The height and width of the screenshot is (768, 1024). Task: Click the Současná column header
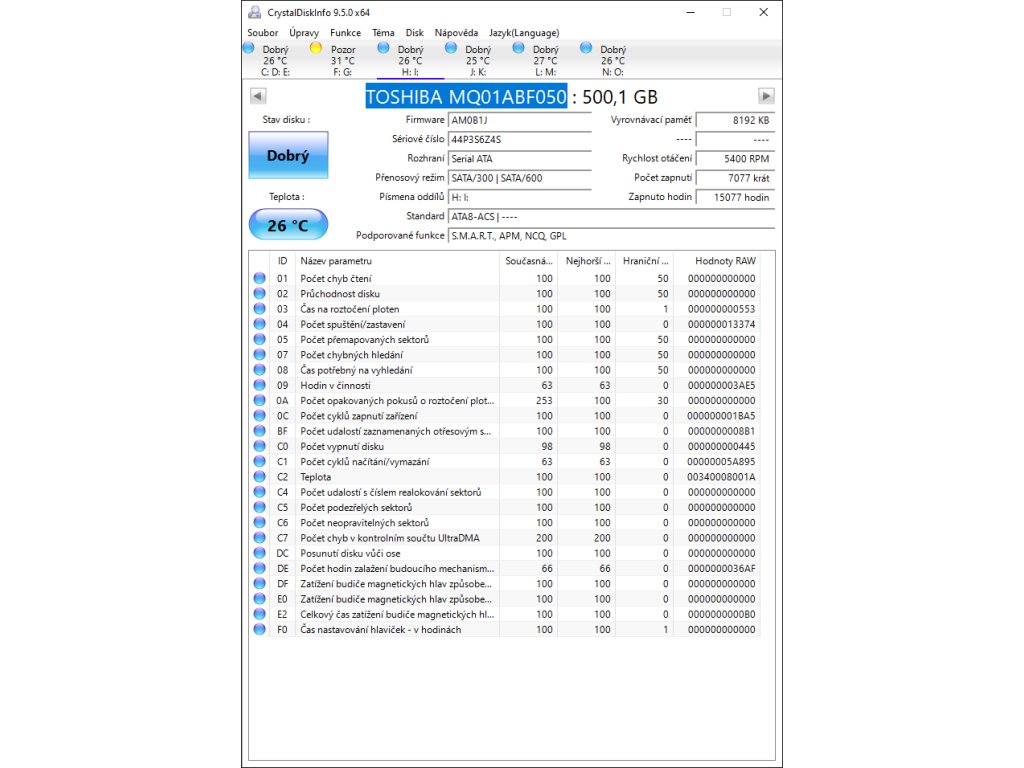tap(528, 261)
